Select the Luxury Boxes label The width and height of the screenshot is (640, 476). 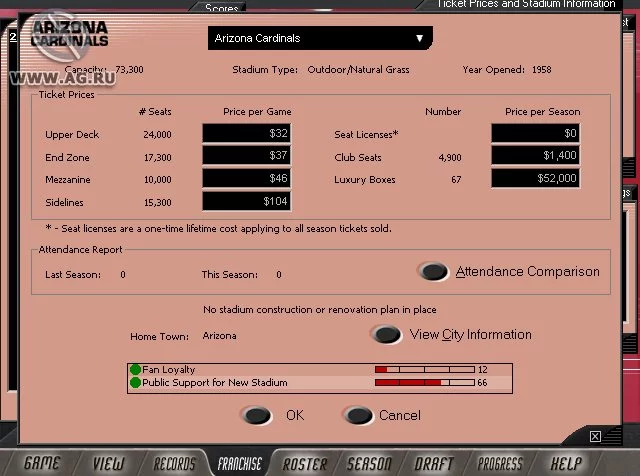point(364,180)
